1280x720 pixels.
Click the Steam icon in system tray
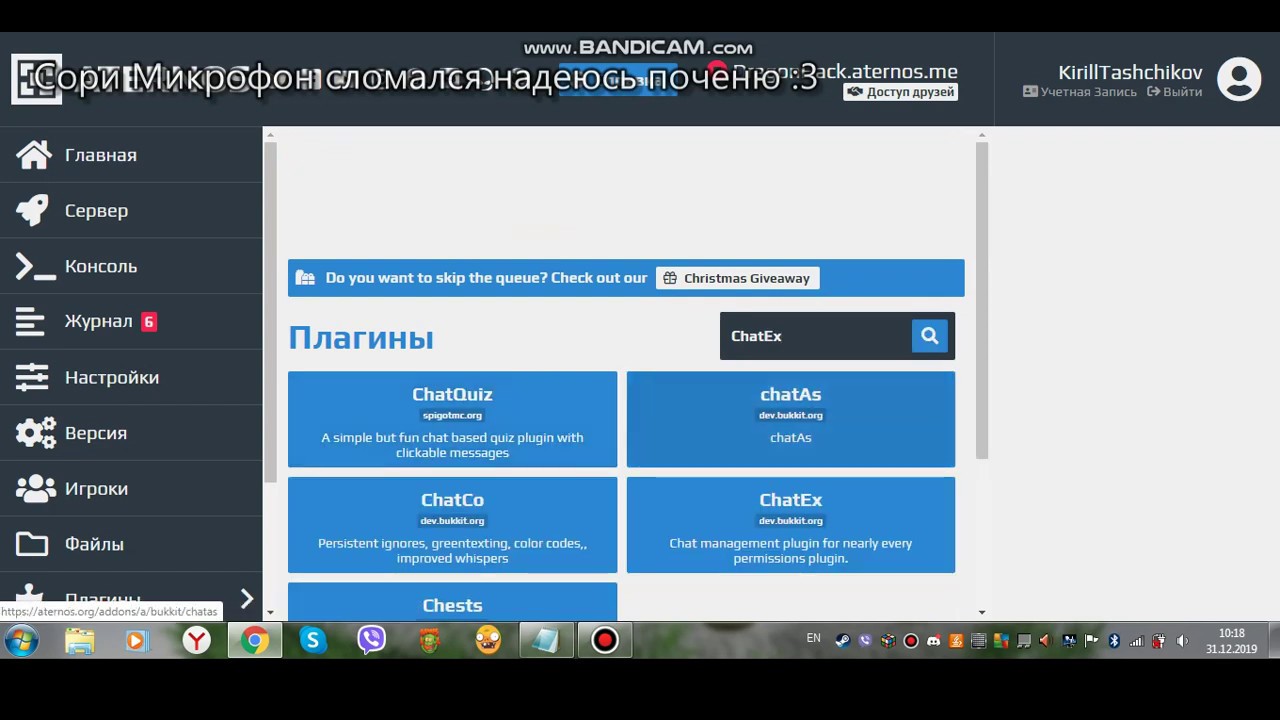(x=843, y=641)
